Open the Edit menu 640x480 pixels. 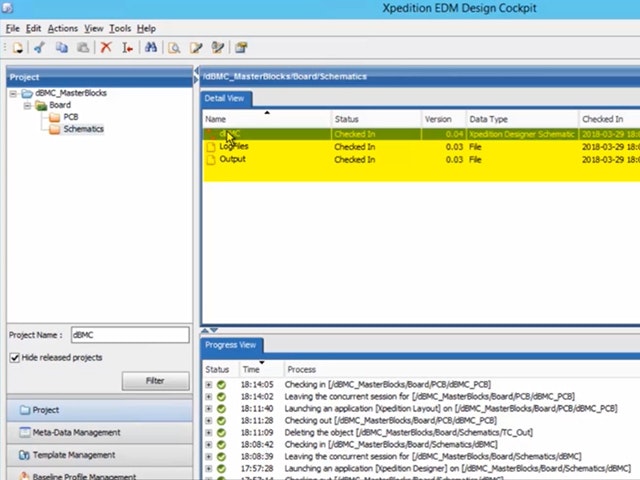33,29
